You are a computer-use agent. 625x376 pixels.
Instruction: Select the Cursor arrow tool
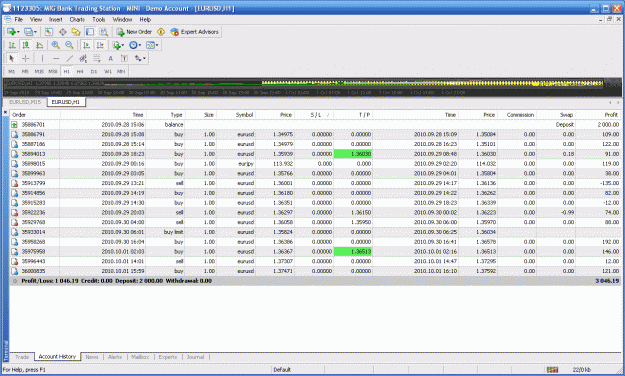(x=12, y=58)
